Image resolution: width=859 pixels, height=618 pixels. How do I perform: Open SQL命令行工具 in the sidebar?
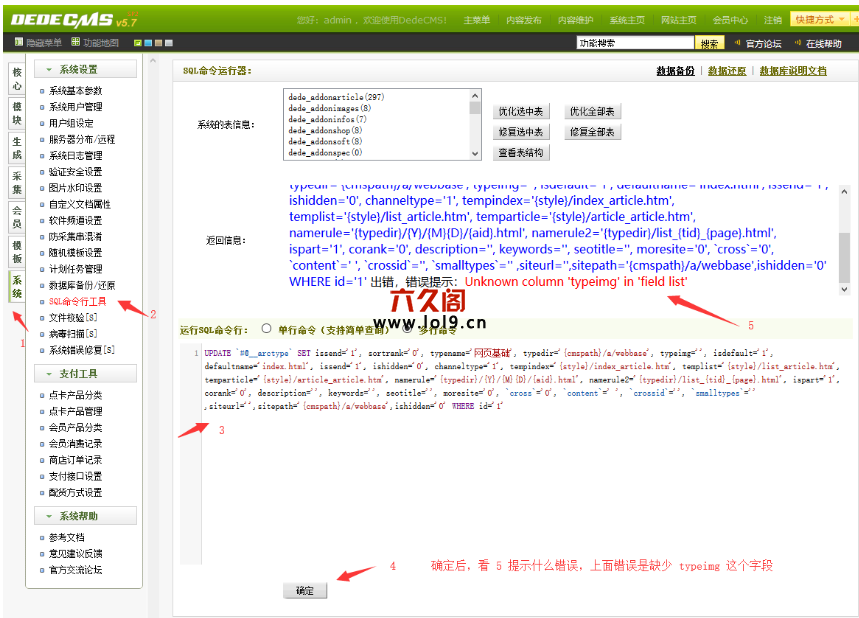tap(78, 301)
